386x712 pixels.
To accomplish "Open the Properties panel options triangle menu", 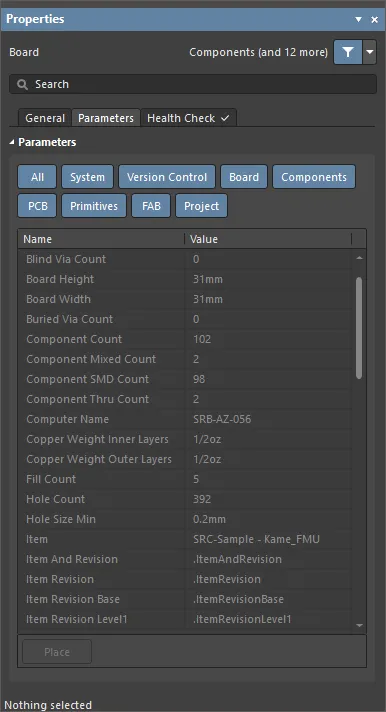I will click(x=358, y=20).
